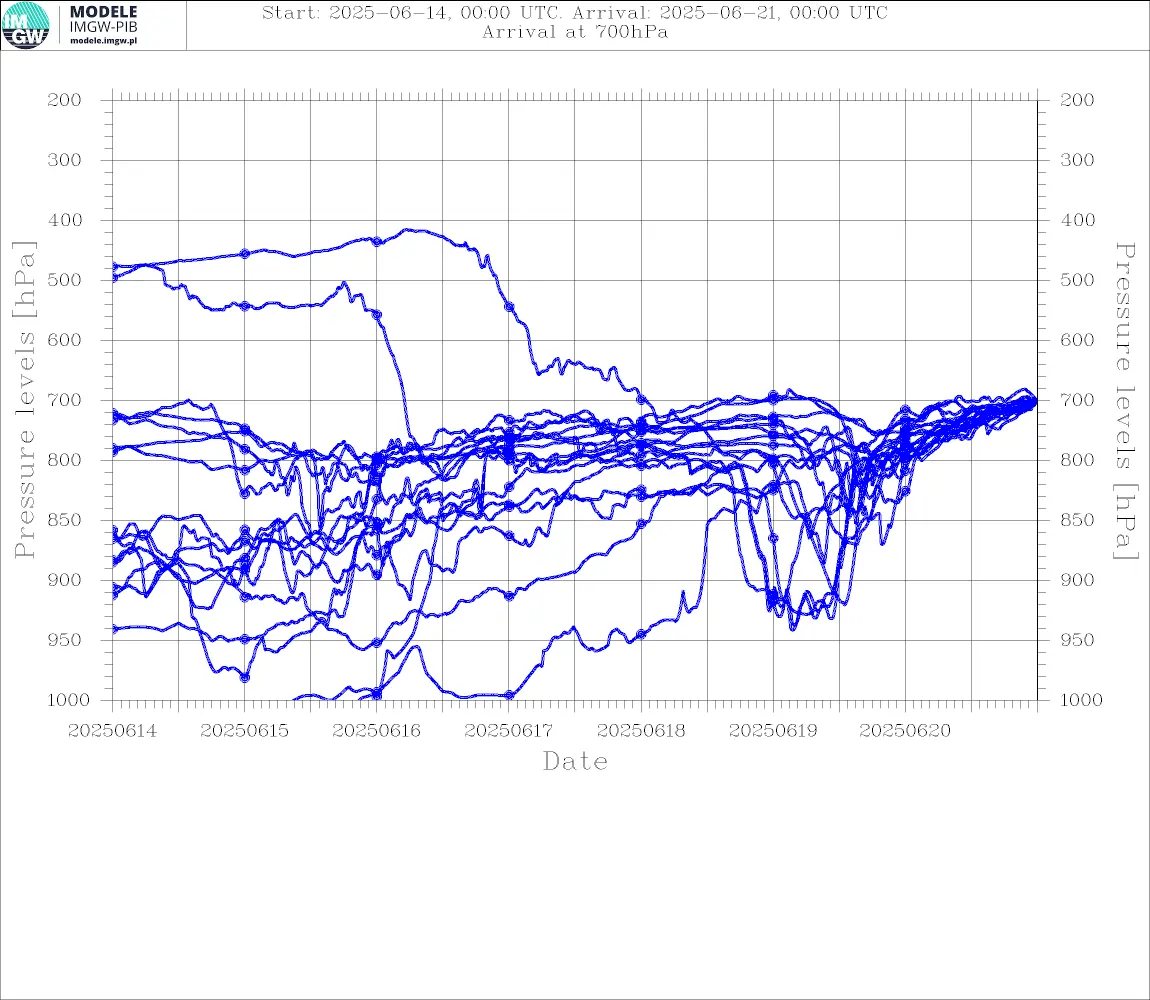Click the Start/Arrival UTC title line
The image size is (1150, 1000).
pos(575,13)
